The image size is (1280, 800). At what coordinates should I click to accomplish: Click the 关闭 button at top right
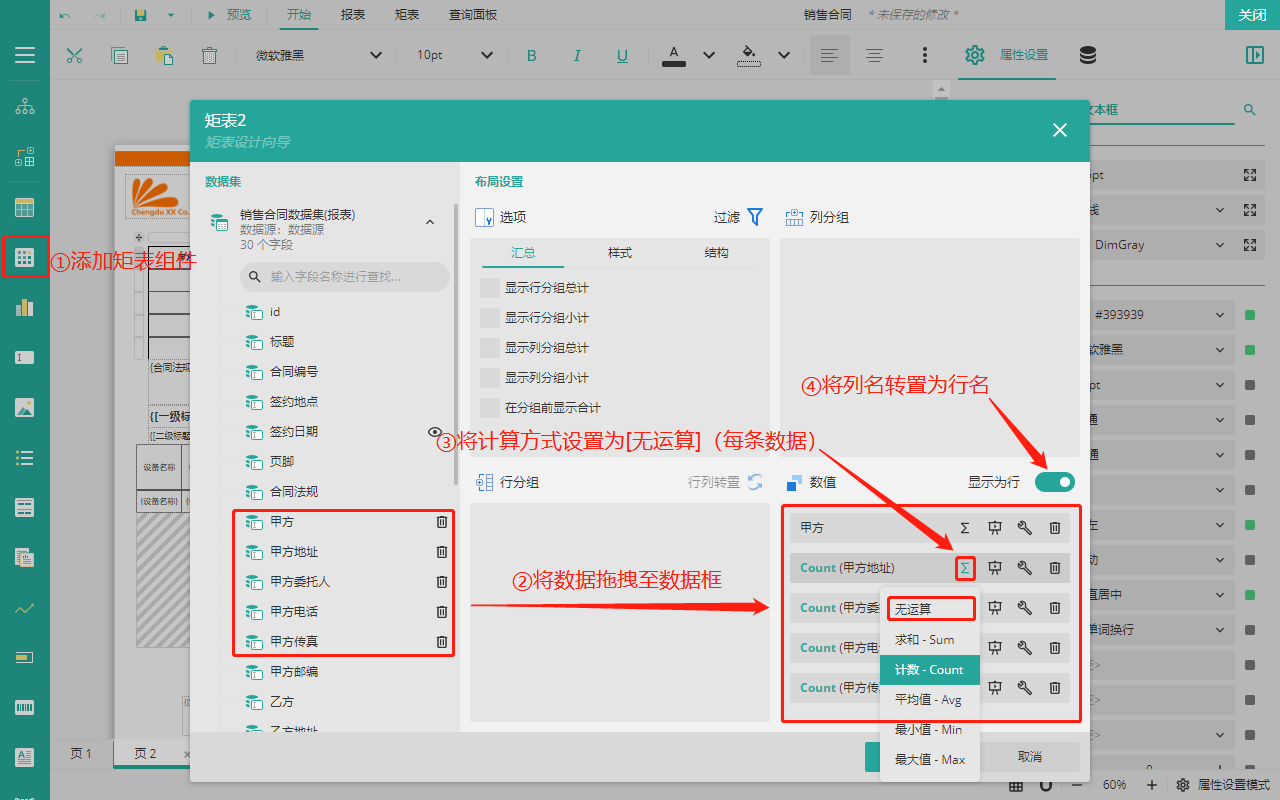click(x=1252, y=15)
